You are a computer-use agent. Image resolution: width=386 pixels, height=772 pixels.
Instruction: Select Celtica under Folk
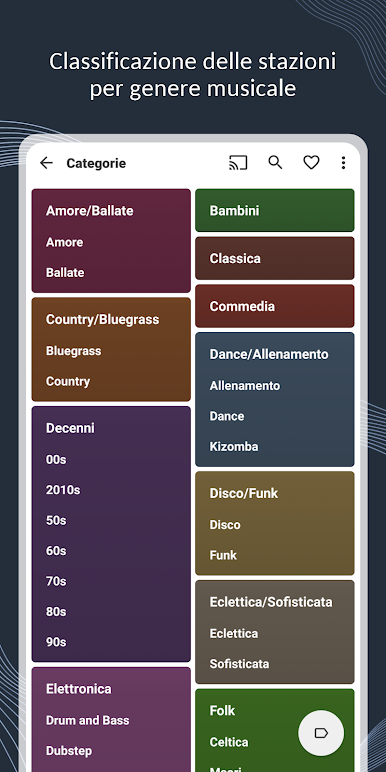tap(229, 742)
